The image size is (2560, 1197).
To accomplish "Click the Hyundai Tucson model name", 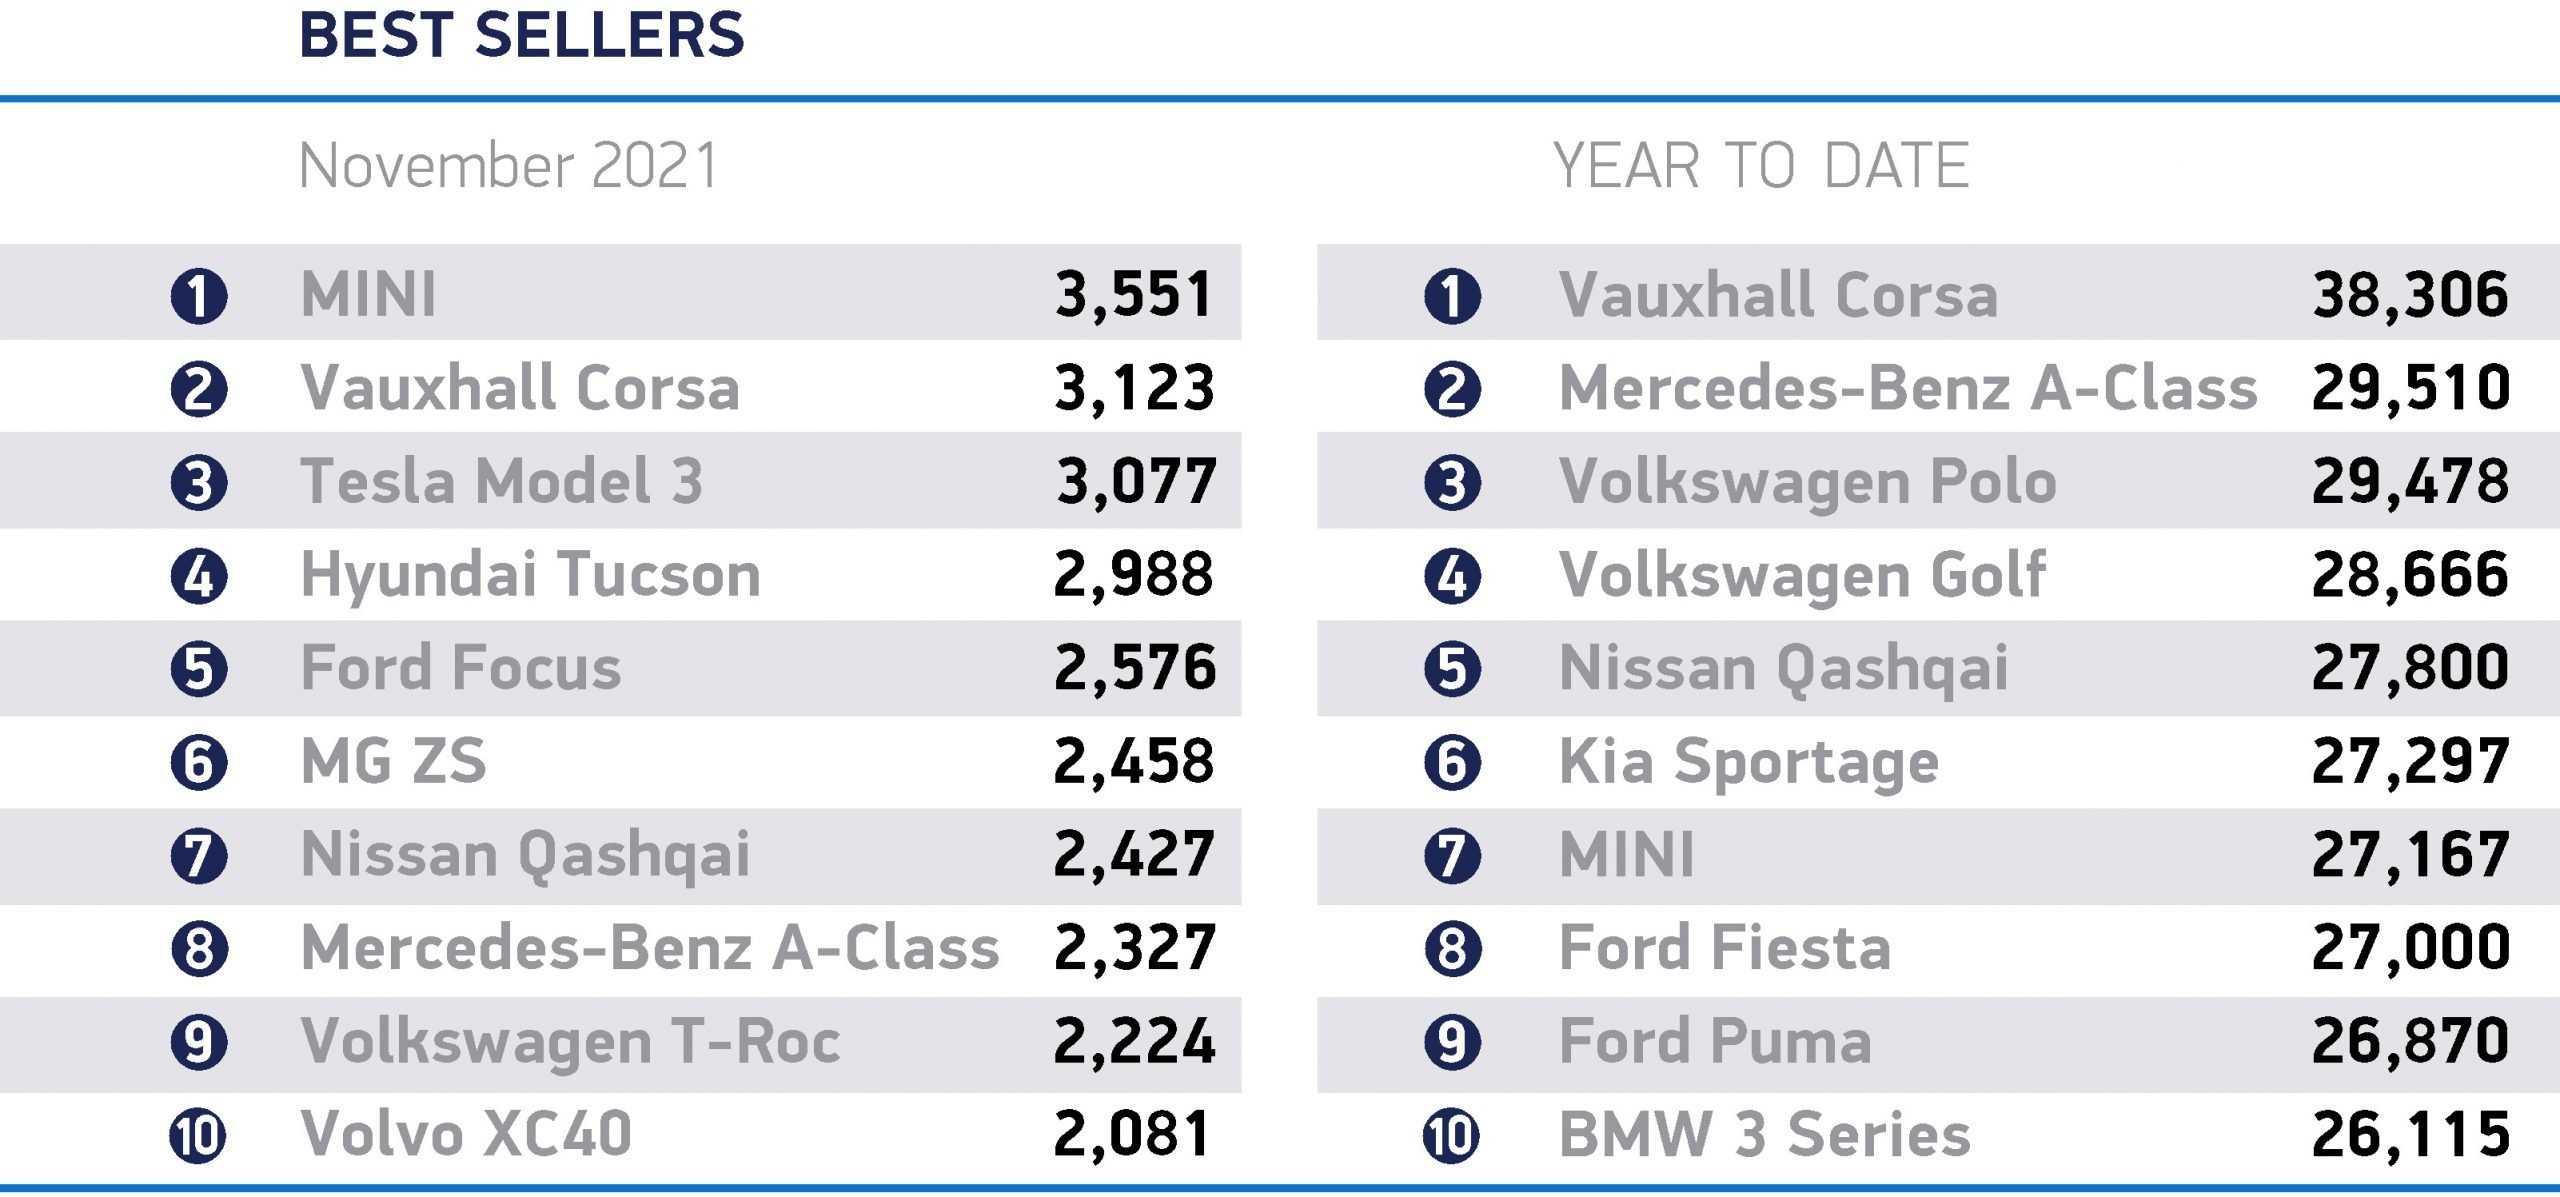I will [531, 575].
